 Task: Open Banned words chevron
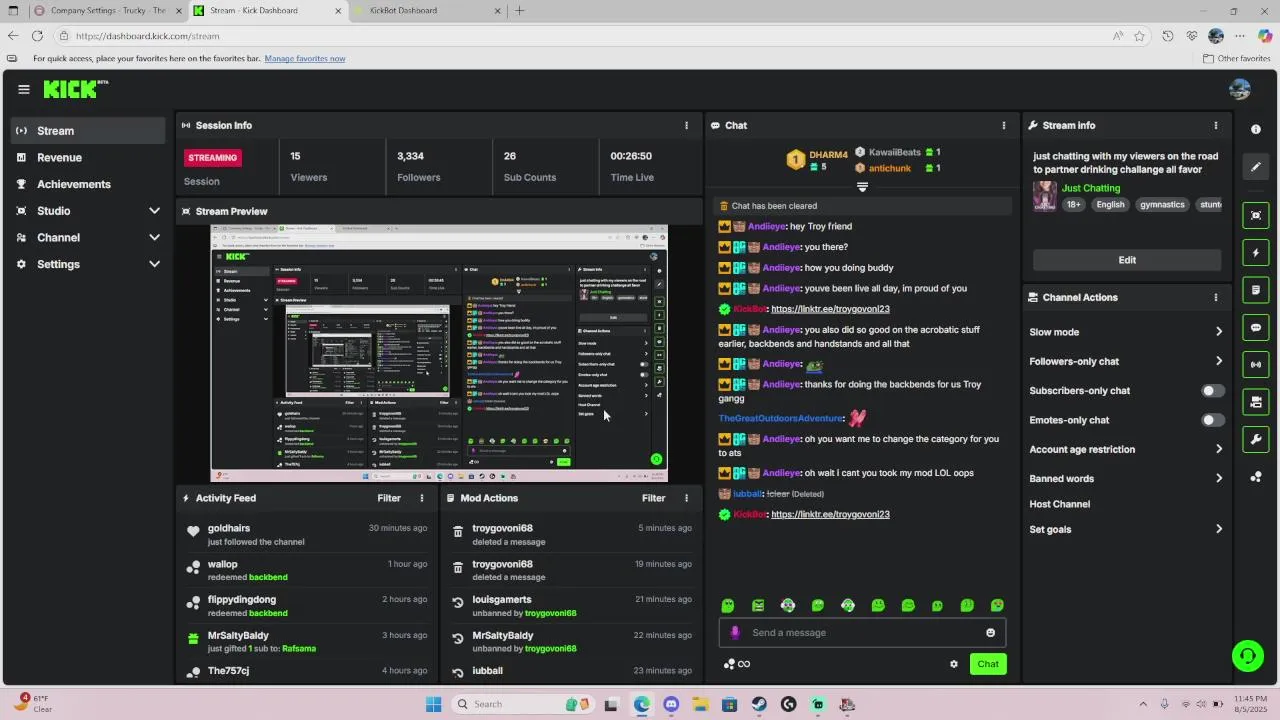click(x=1219, y=479)
